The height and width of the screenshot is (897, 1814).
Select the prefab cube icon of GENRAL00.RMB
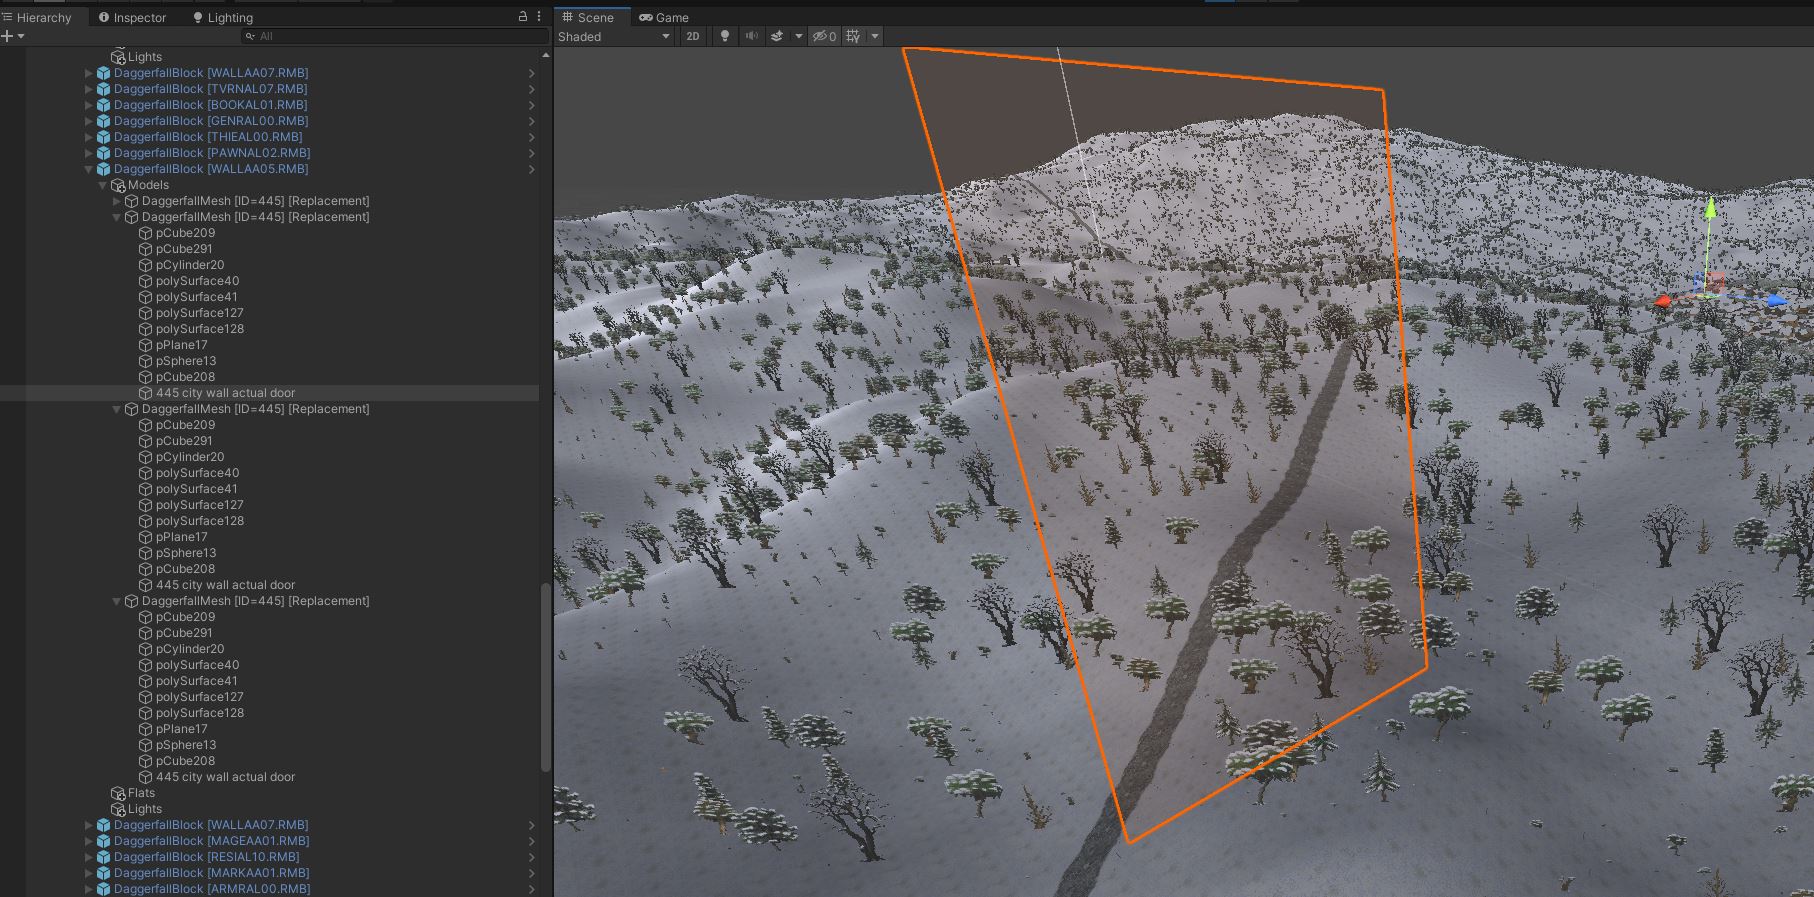pyautogui.click(x=103, y=121)
